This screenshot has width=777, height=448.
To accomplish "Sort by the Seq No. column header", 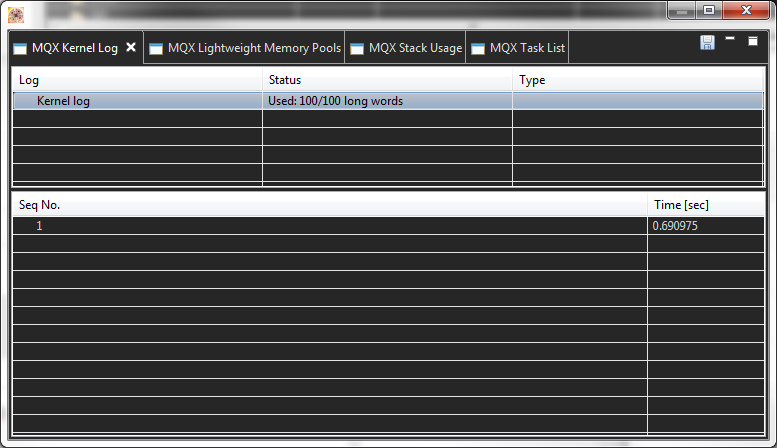I will point(330,205).
